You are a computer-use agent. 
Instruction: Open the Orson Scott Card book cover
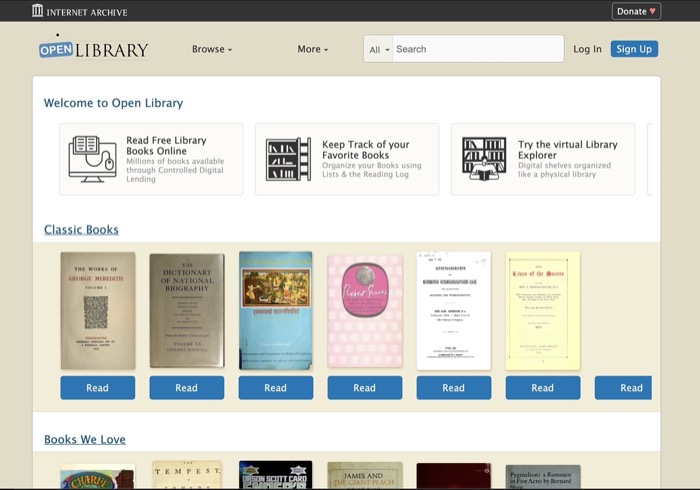[x=275, y=475]
